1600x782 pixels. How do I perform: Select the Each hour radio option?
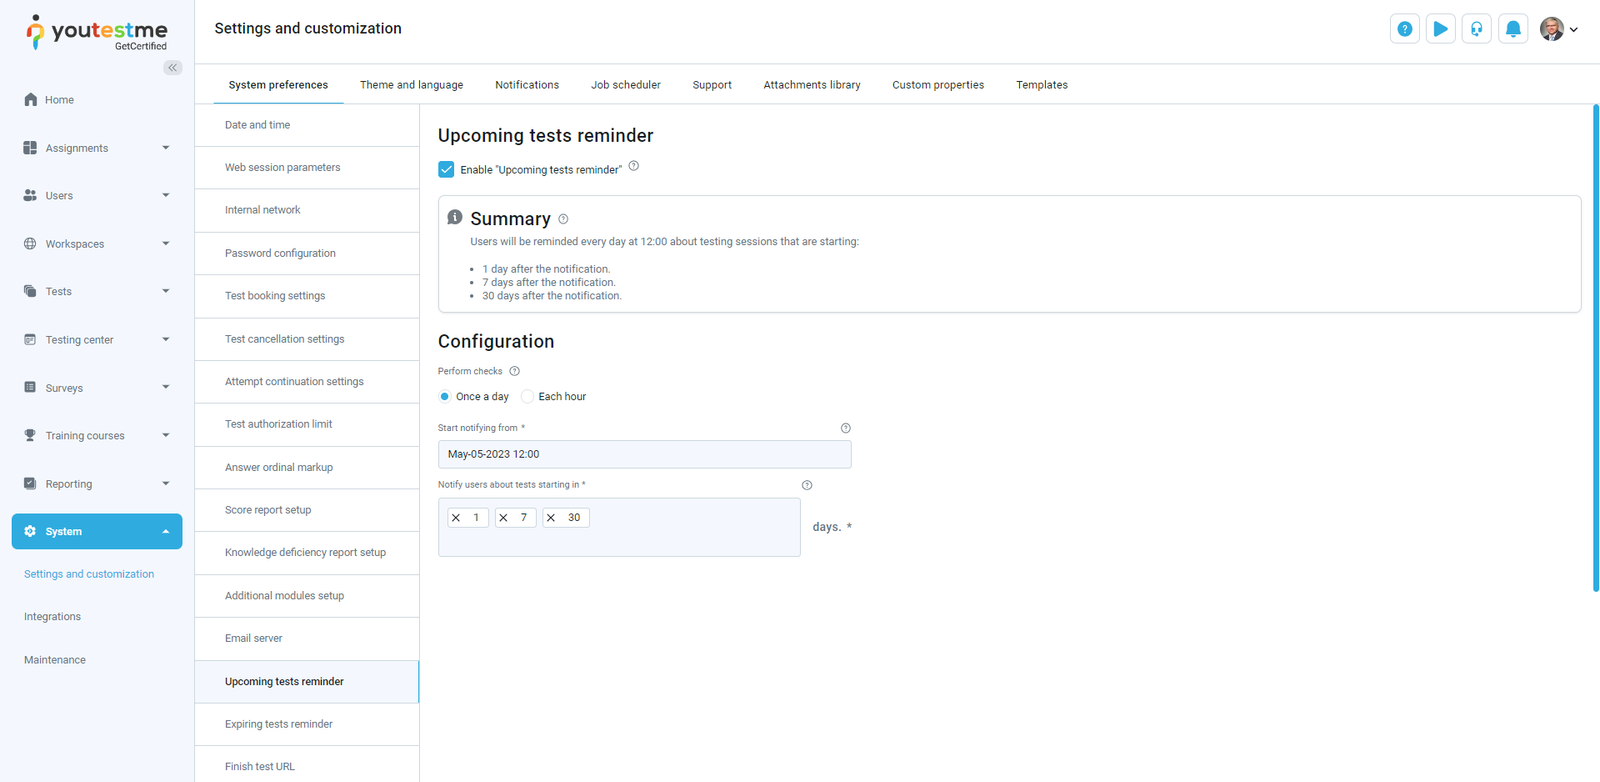click(527, 397)
